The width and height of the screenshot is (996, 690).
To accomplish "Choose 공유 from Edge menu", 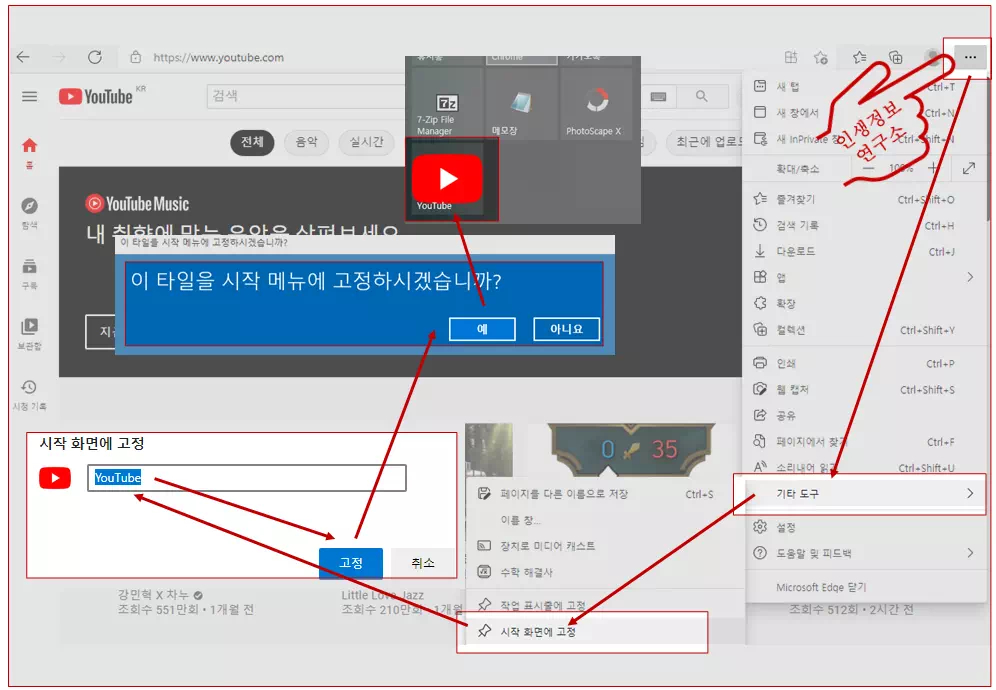I will pyautogui.click(x=865, y=416).
